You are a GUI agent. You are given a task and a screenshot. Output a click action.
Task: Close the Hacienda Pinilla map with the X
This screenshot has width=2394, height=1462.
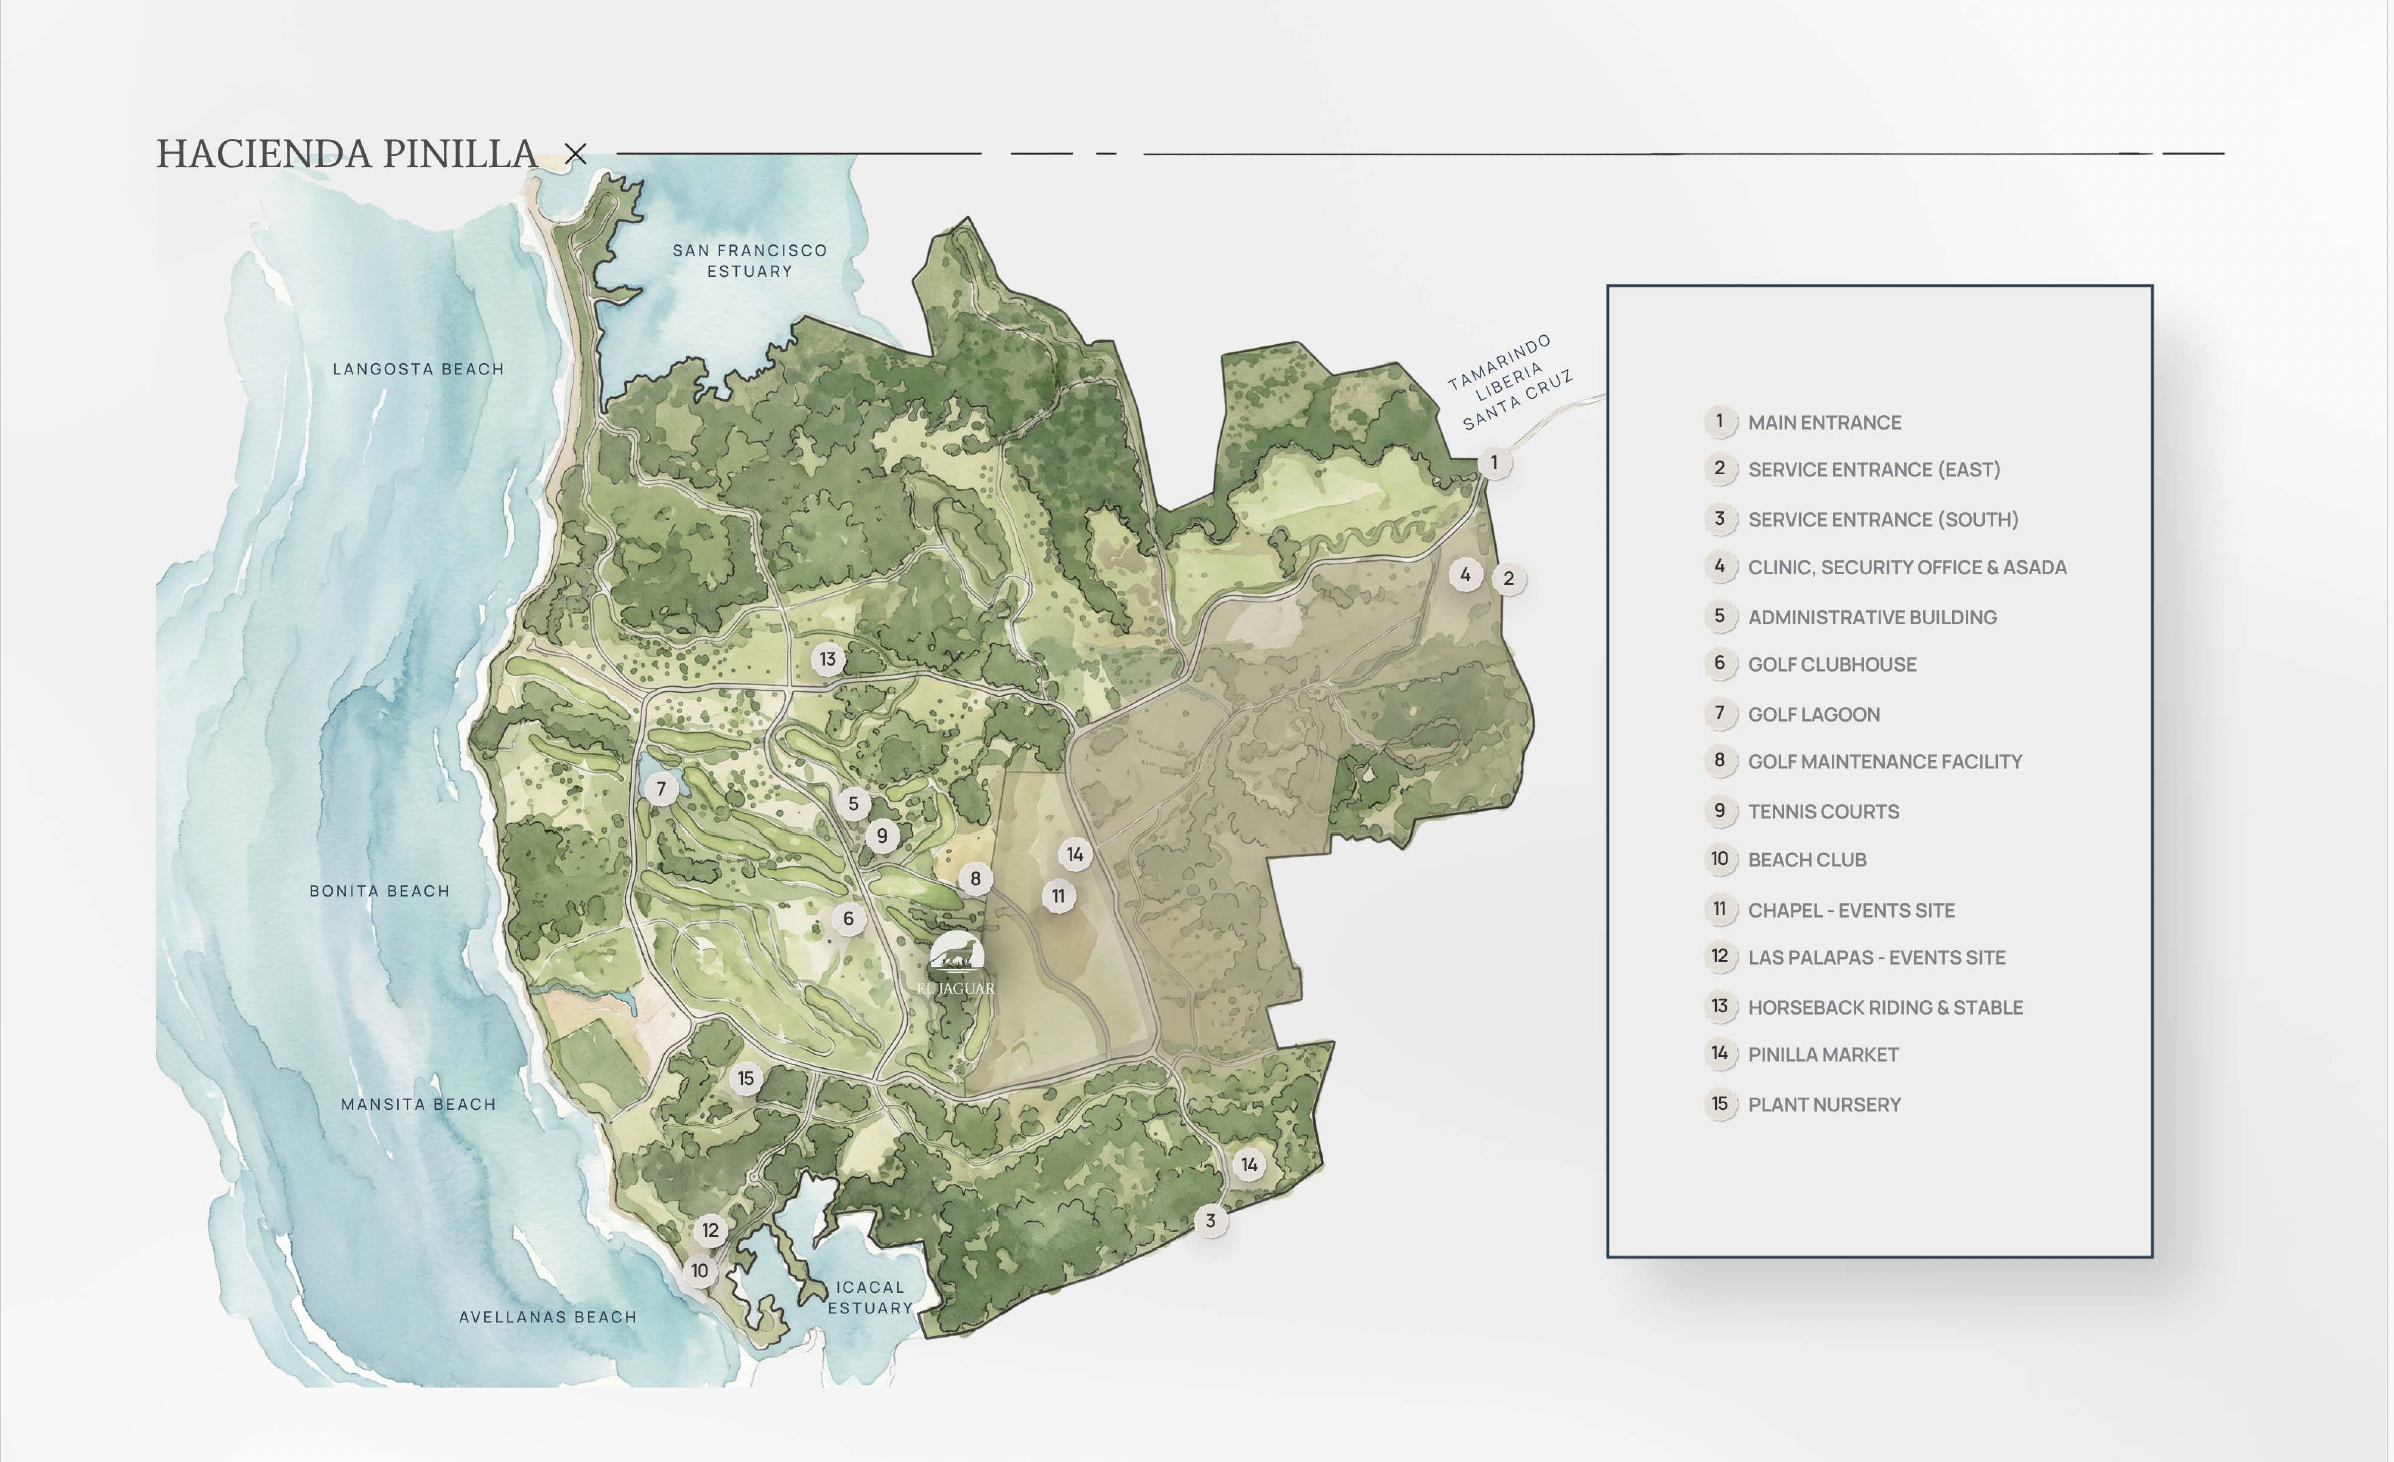[x=575, y=154]
